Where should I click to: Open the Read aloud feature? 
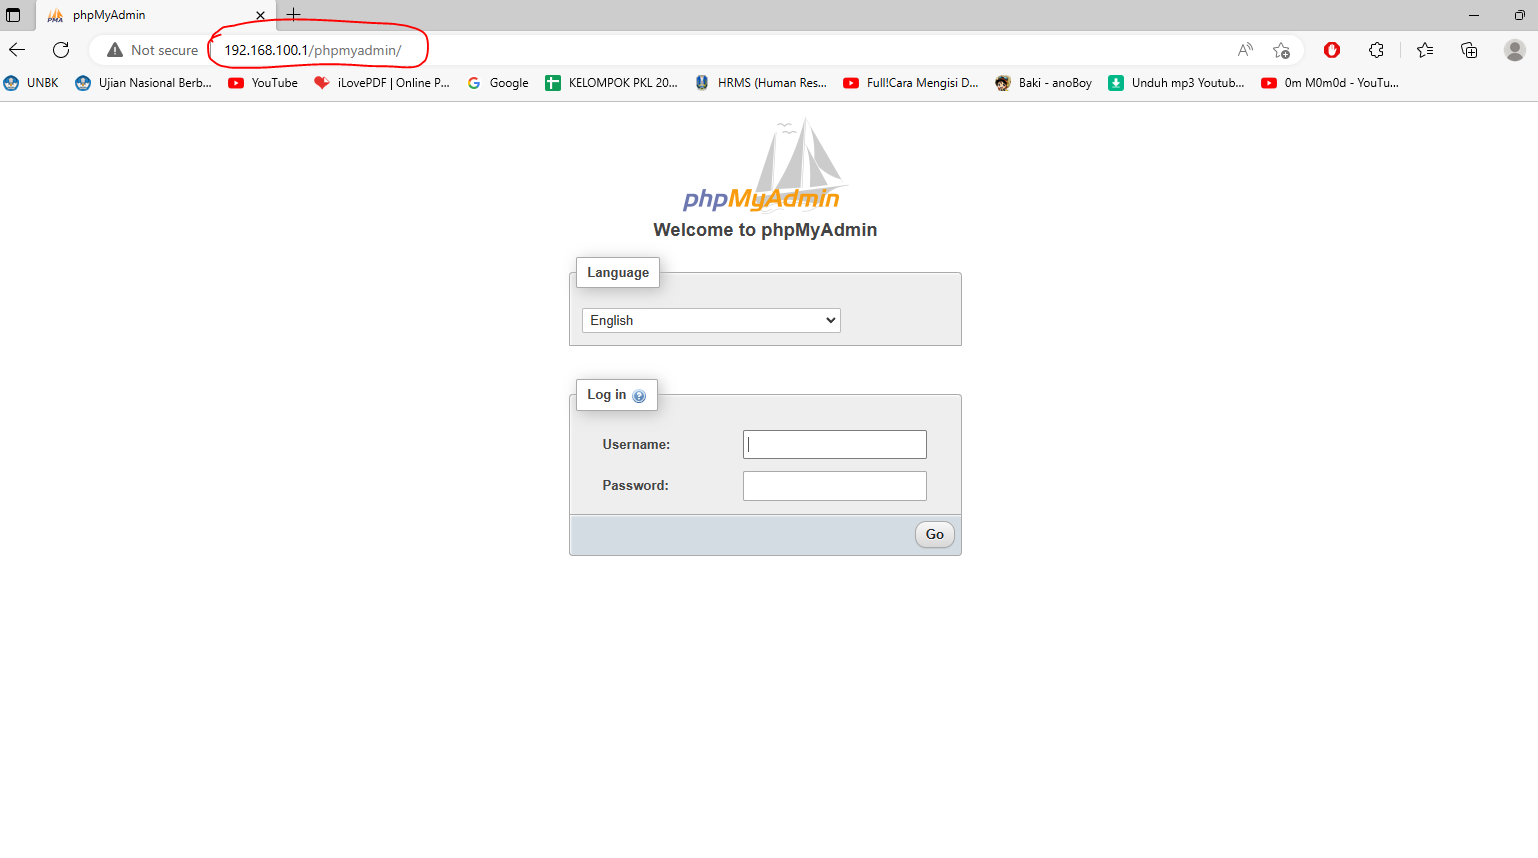pyautogui.click(x=1243, y=49)
